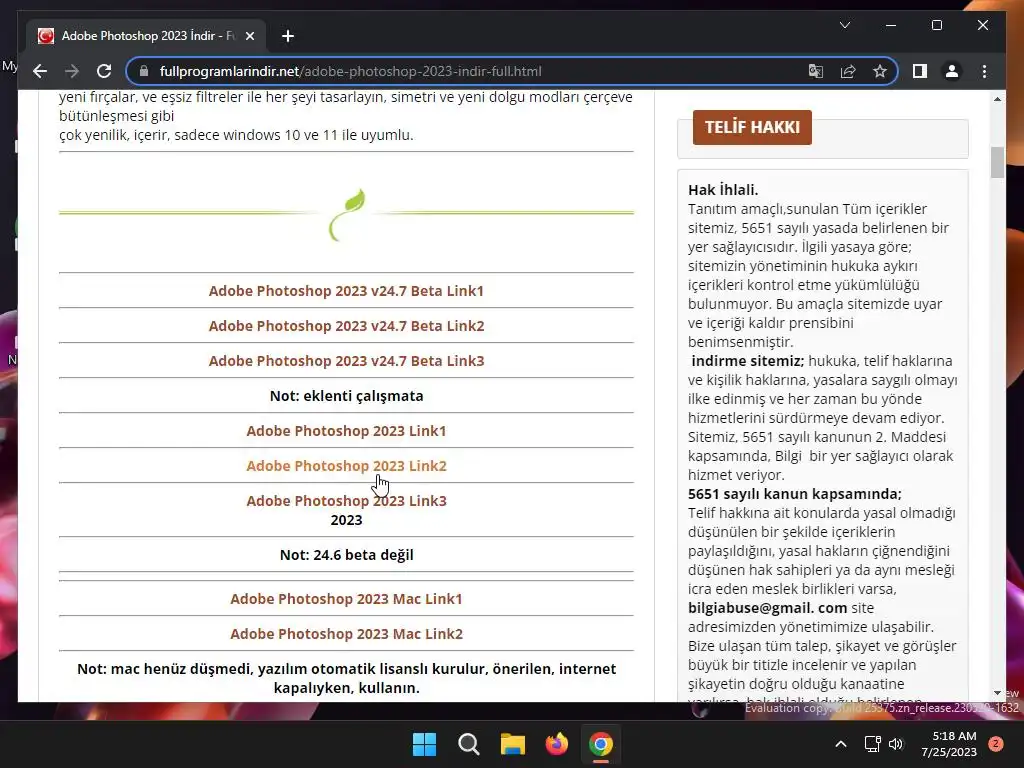Click the TELİF HAKKI heading button
1024x768 pixels.
(752, 127)
